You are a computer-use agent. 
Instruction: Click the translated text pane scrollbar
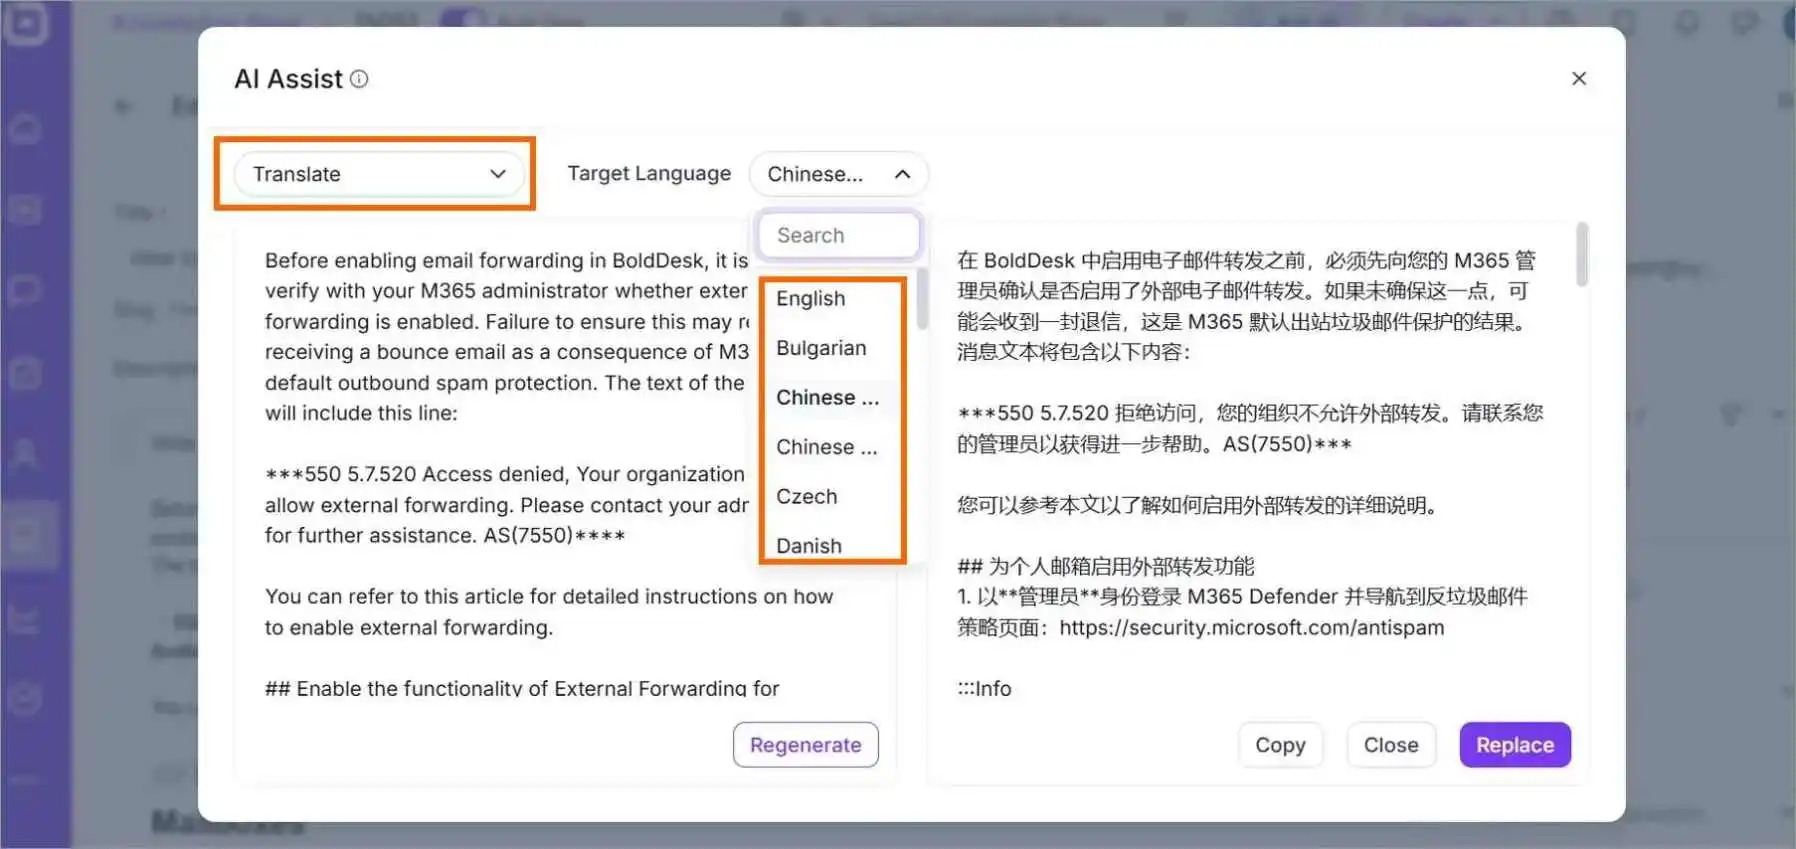(x=1582, y=254)
